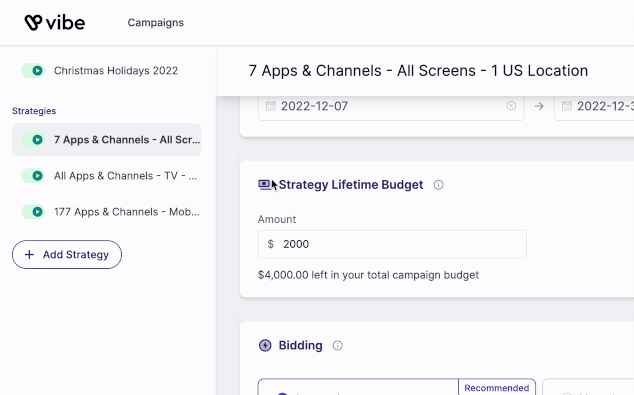Viewport: 634px width, 395px height.
Task: Click the Bidding info icon
Action: point(337,346)
